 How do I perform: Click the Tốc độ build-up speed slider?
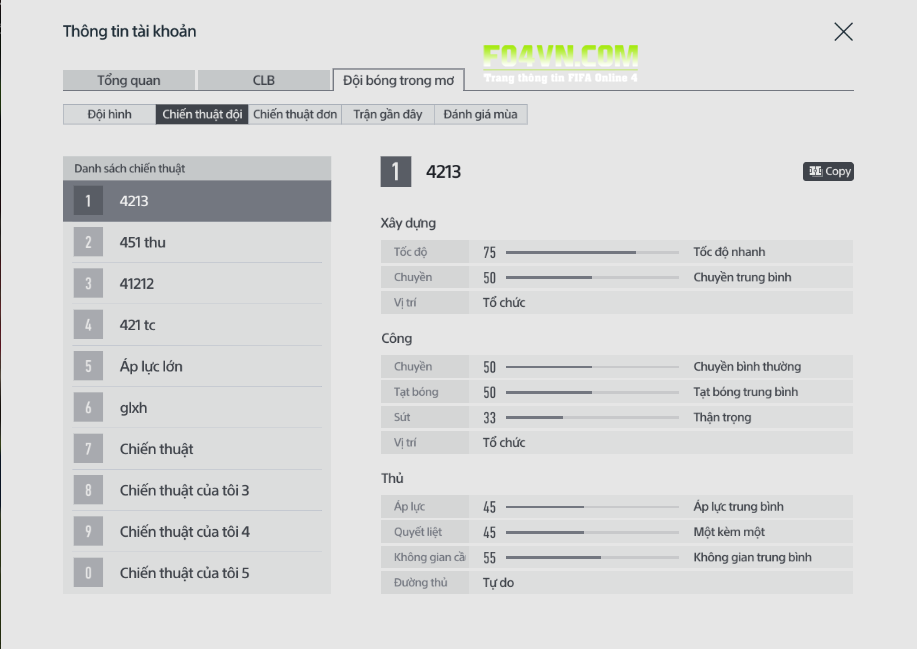(x=592, y=252)
